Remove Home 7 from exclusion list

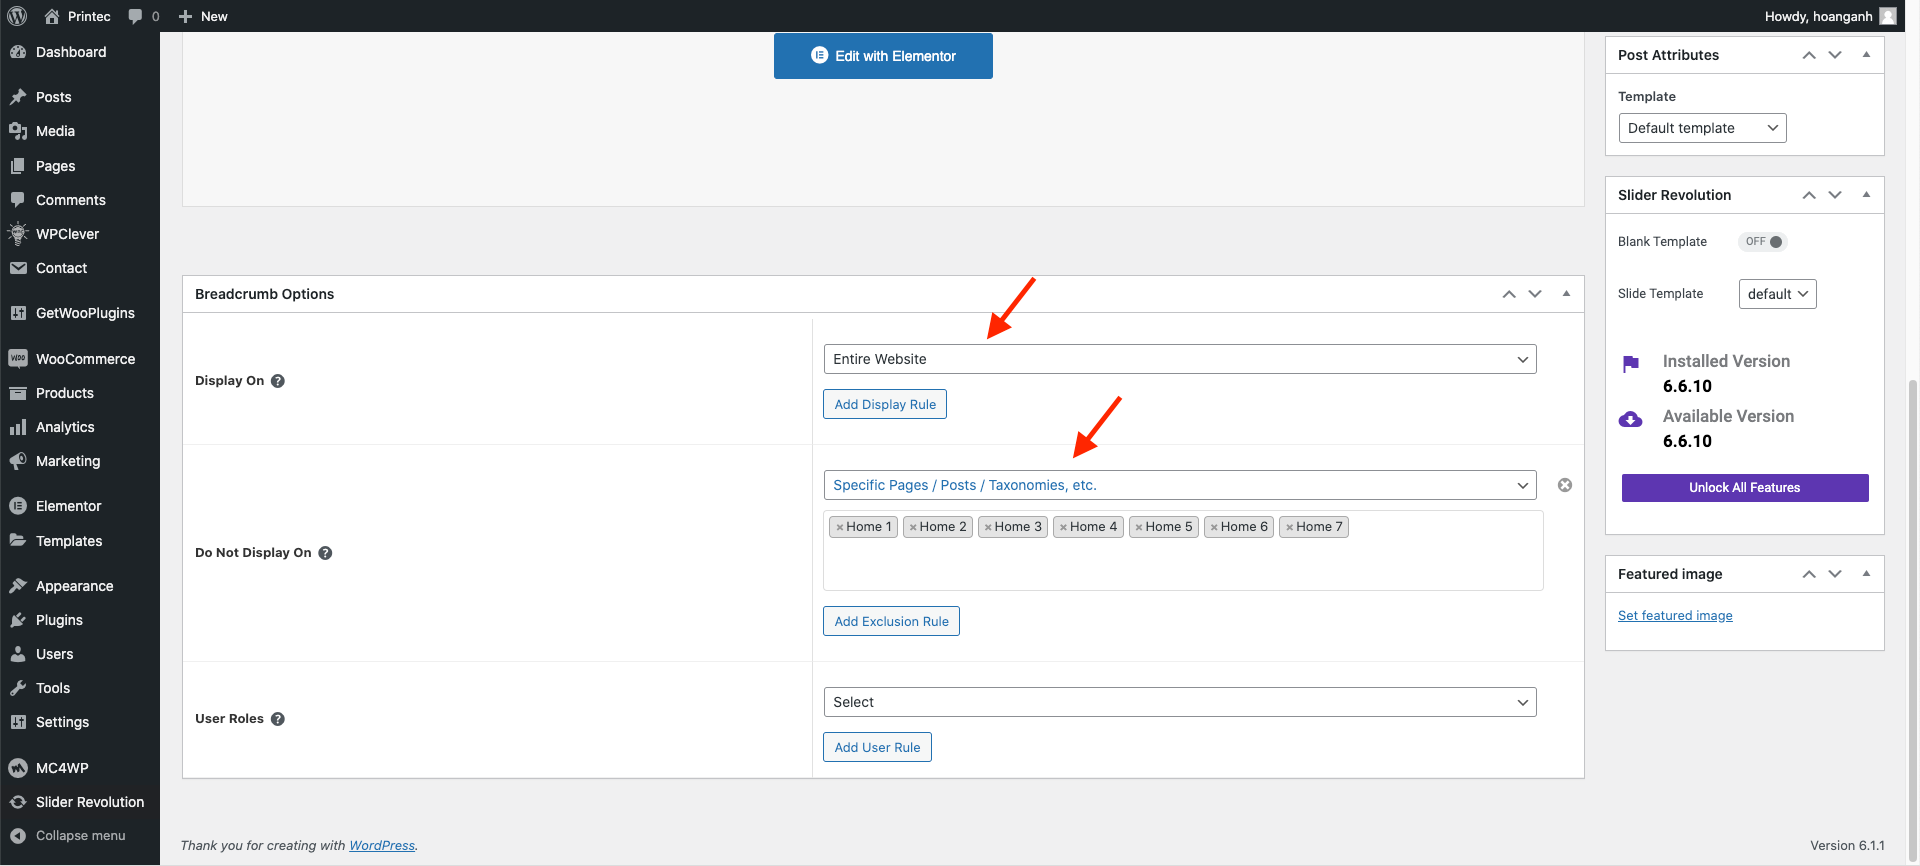(x=1290, y=527)
